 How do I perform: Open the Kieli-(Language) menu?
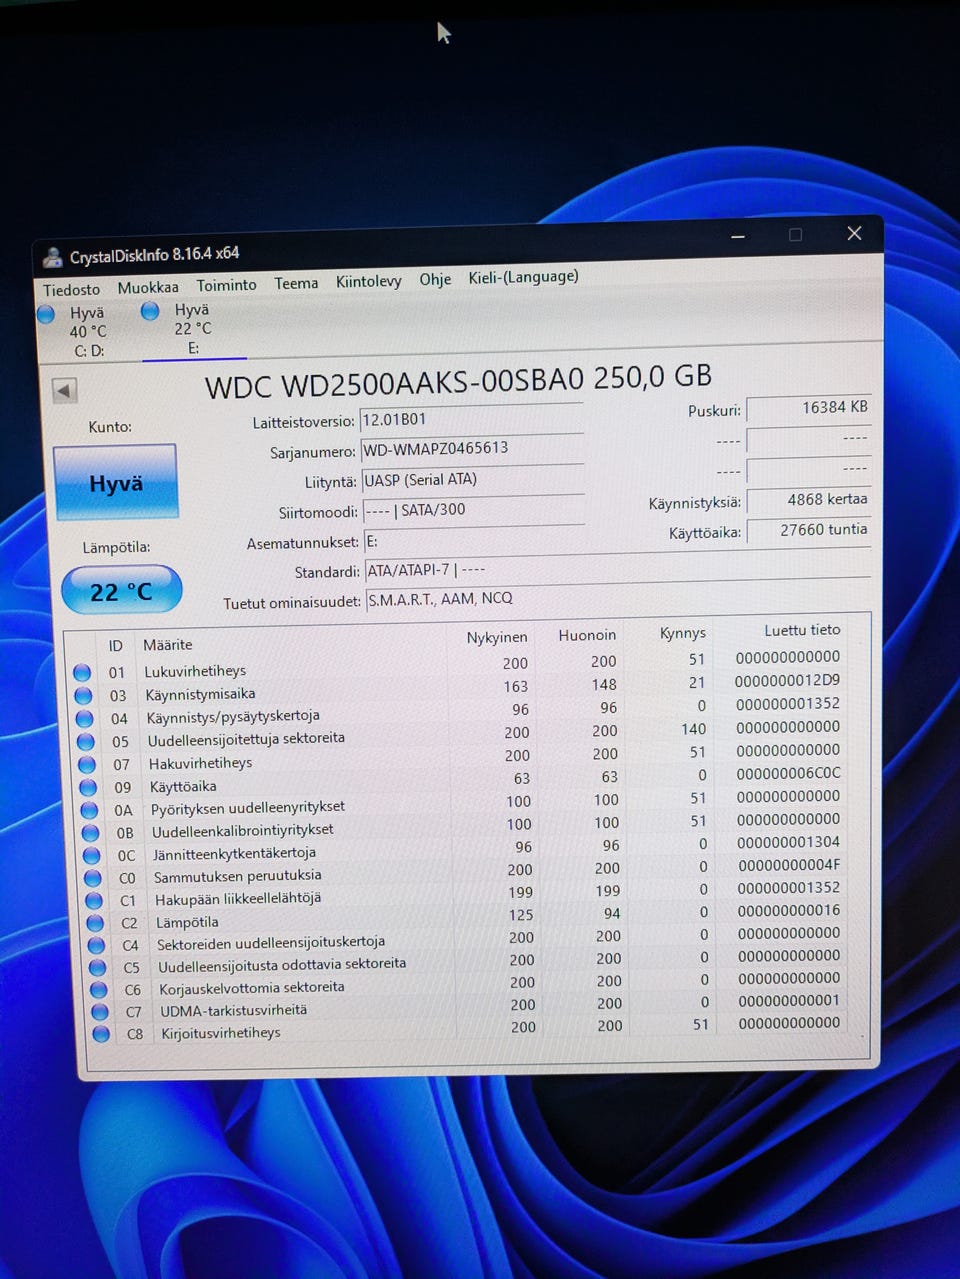pyautogui.click(x=523, y=276)
